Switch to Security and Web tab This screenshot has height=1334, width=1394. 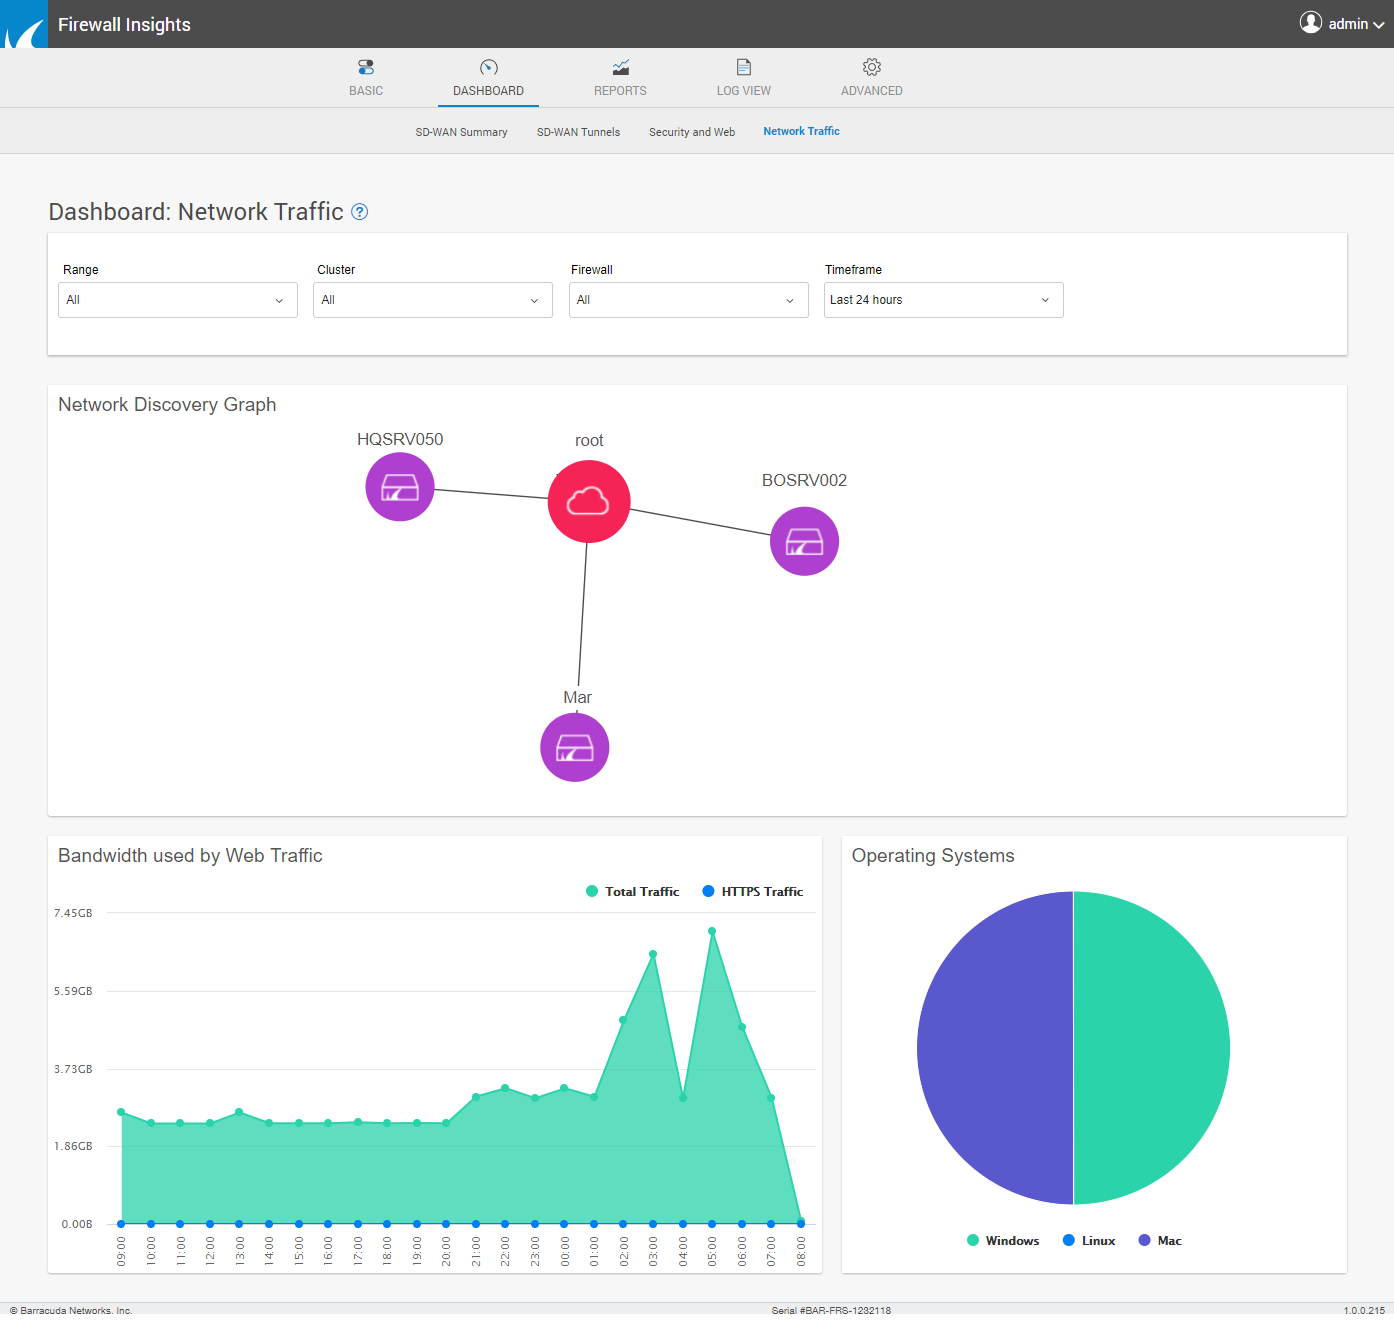click(x=692, y=132)
